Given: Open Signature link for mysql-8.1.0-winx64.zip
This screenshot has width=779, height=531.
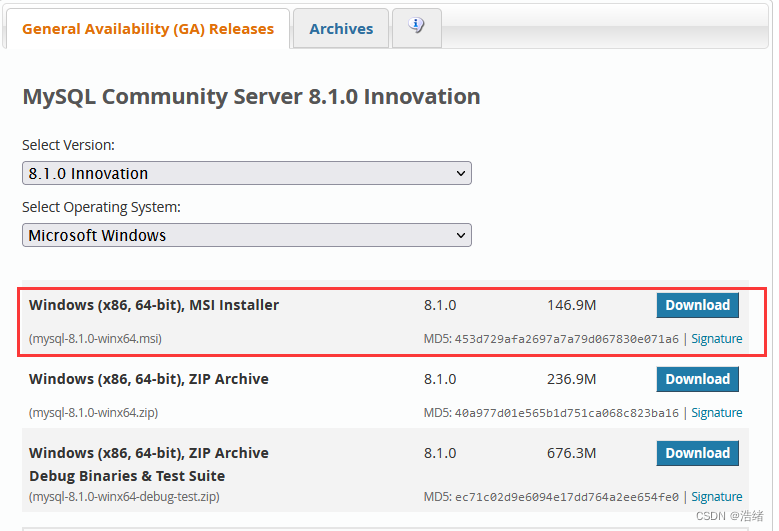Looking at the screenshot, I should click(716, 413).
